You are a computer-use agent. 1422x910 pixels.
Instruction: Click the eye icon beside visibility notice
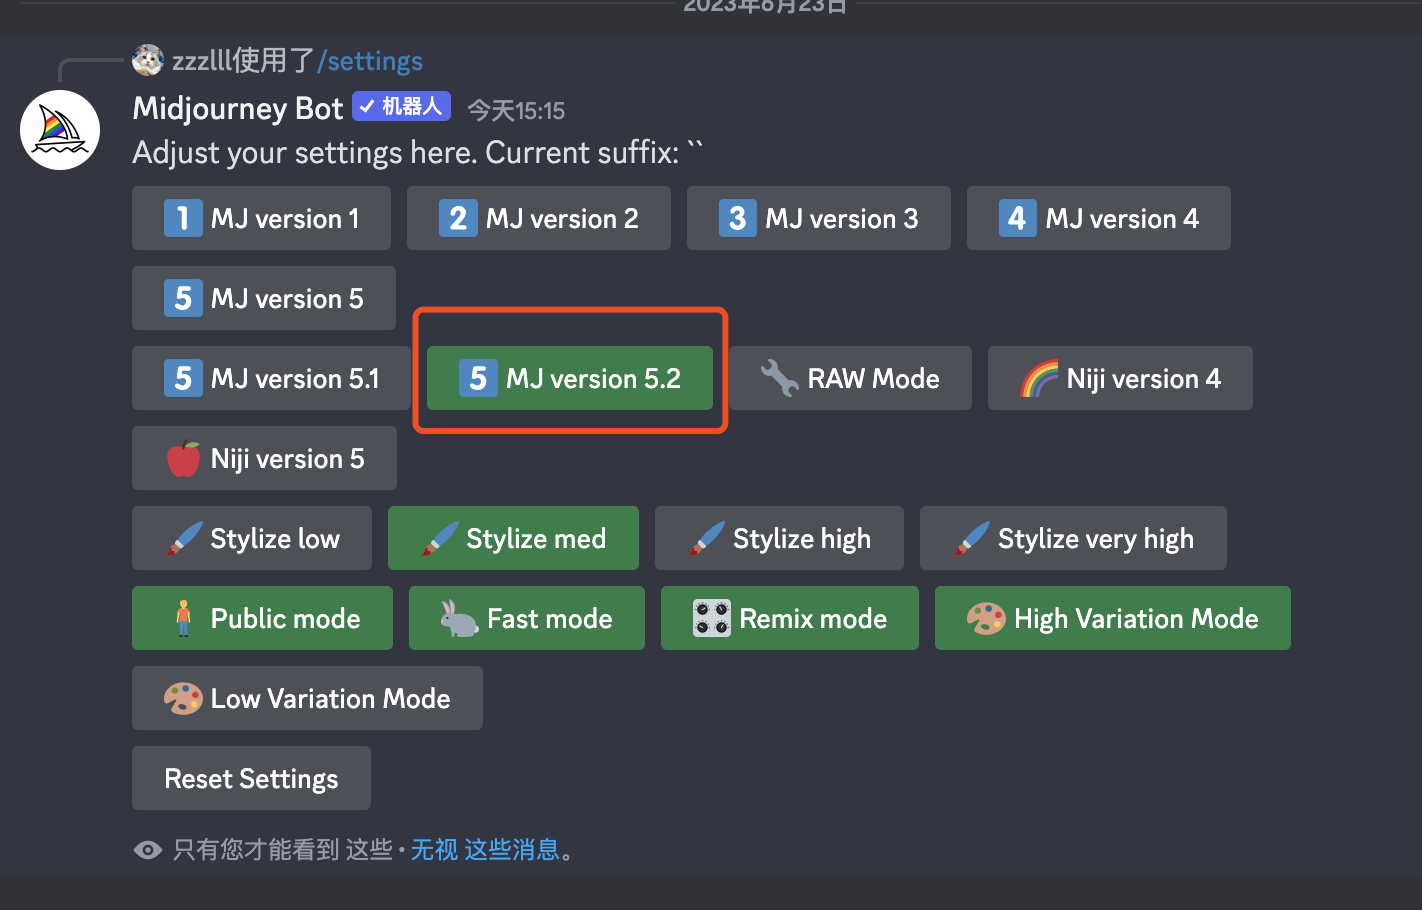[x=148, y=850]
